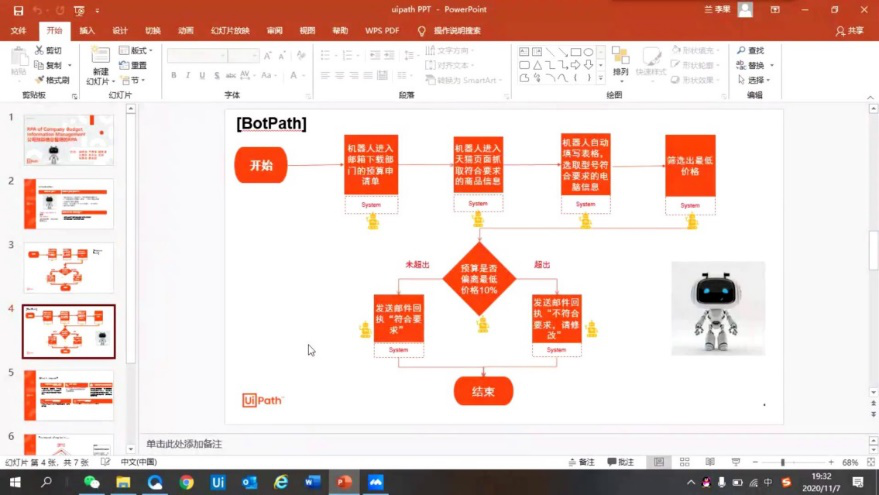Toggle Normal view button in status bar

coord(657,462)
